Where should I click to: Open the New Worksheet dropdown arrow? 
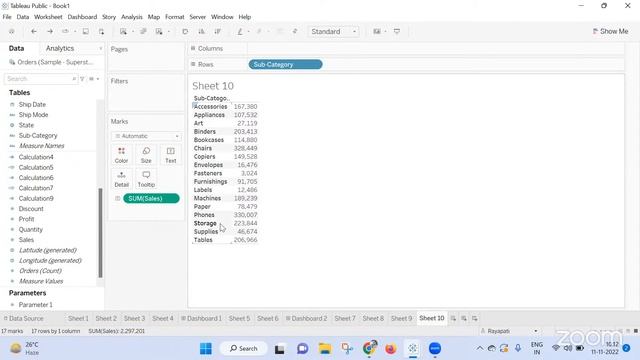coord(133,31)
